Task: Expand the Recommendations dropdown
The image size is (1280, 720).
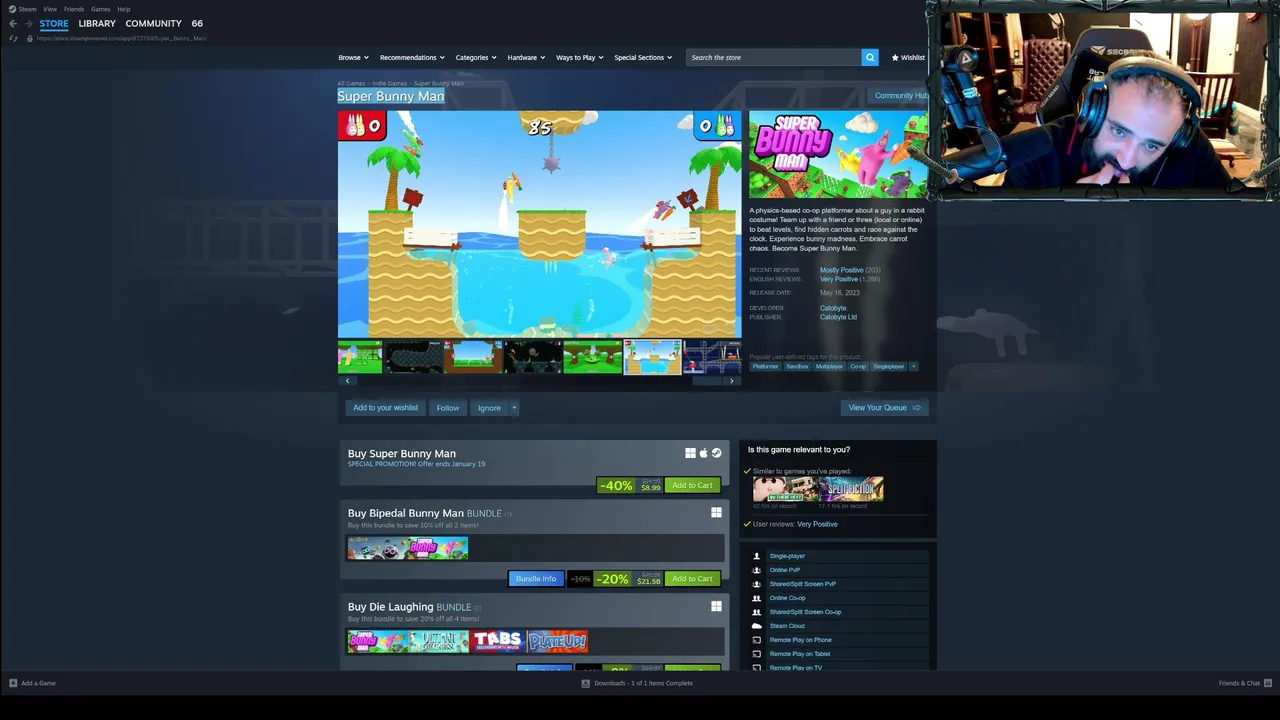Action: (x=412, y=57)
